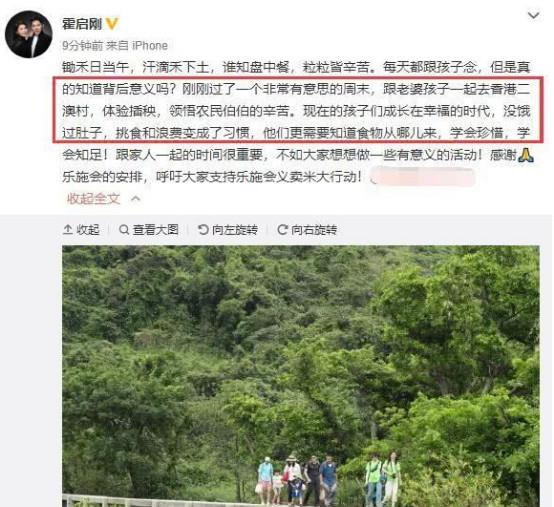
Task: Click the forest hiking photo
Action: coord(301,376)
